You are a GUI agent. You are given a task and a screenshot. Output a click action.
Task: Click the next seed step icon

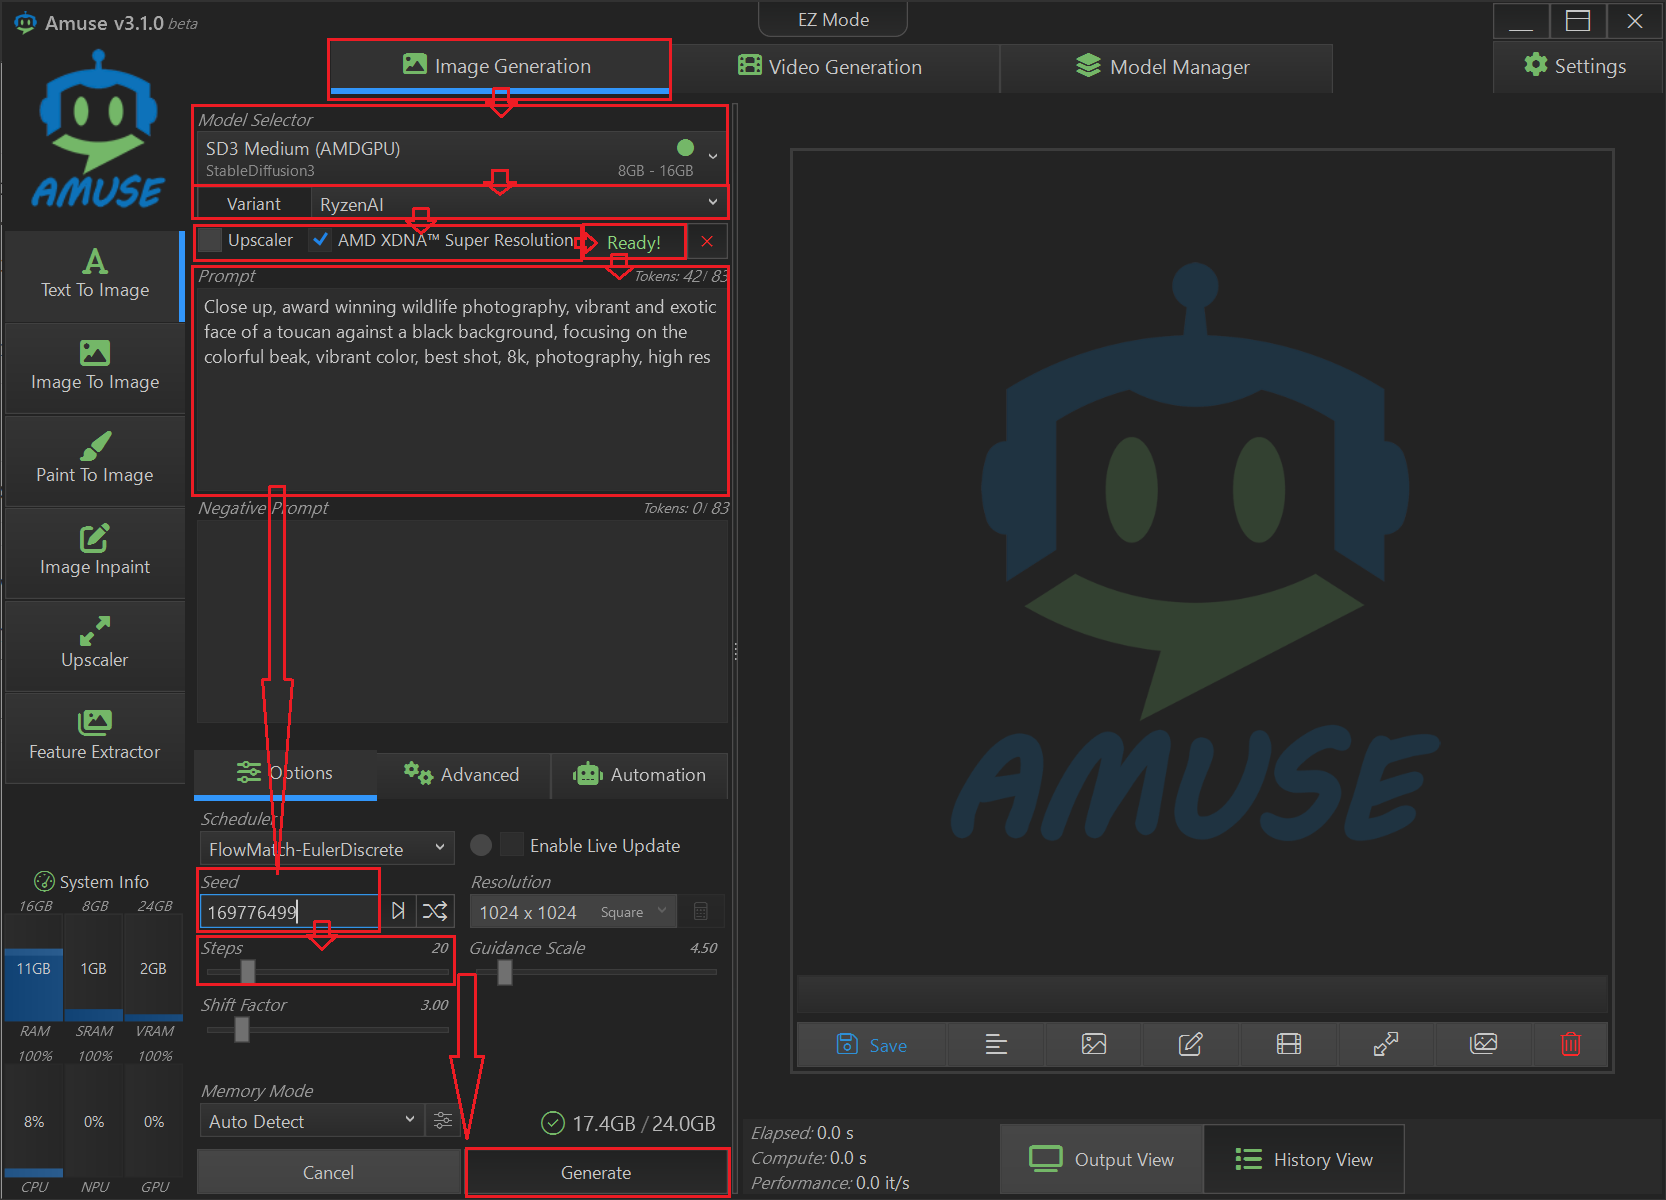pyautogui.click(x=398, y=911)
